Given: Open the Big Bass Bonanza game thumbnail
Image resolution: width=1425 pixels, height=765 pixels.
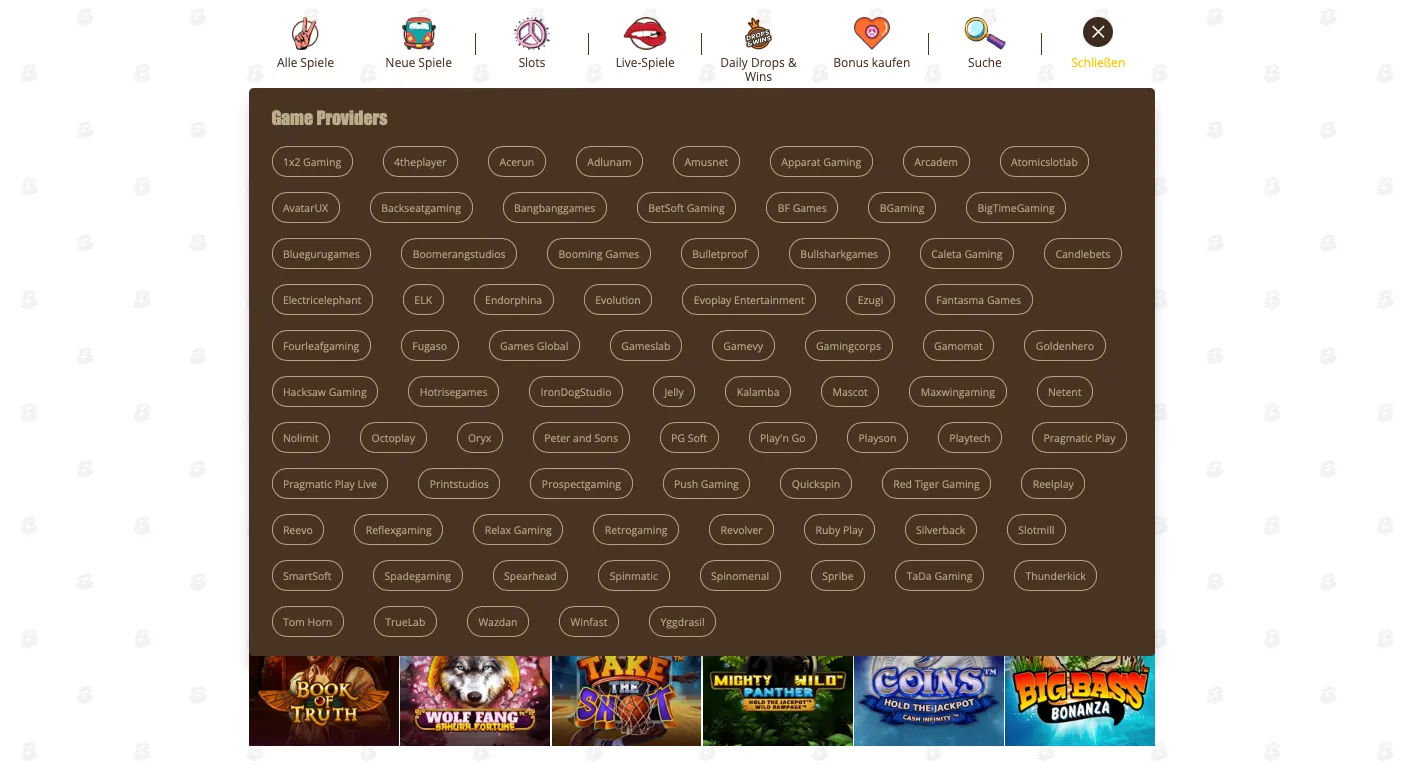Looking at the screenshot, I should click(1079, 700).
